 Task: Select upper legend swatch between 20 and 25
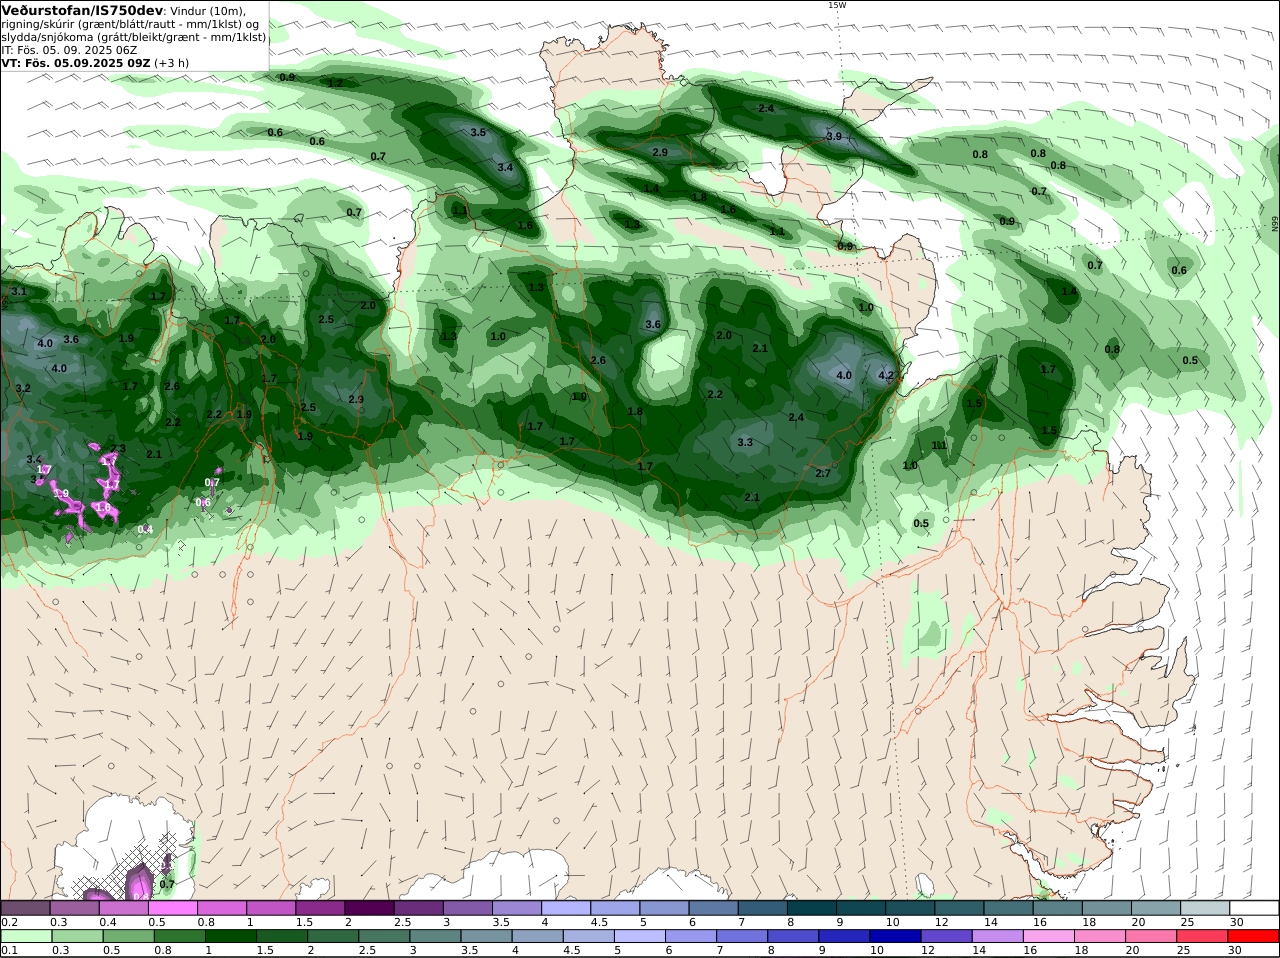point(1158,908)
